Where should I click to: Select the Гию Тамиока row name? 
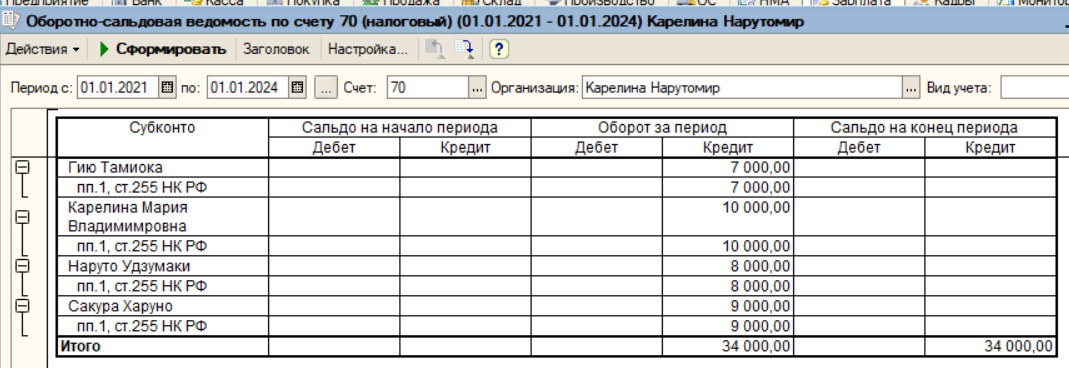[116, 167]
